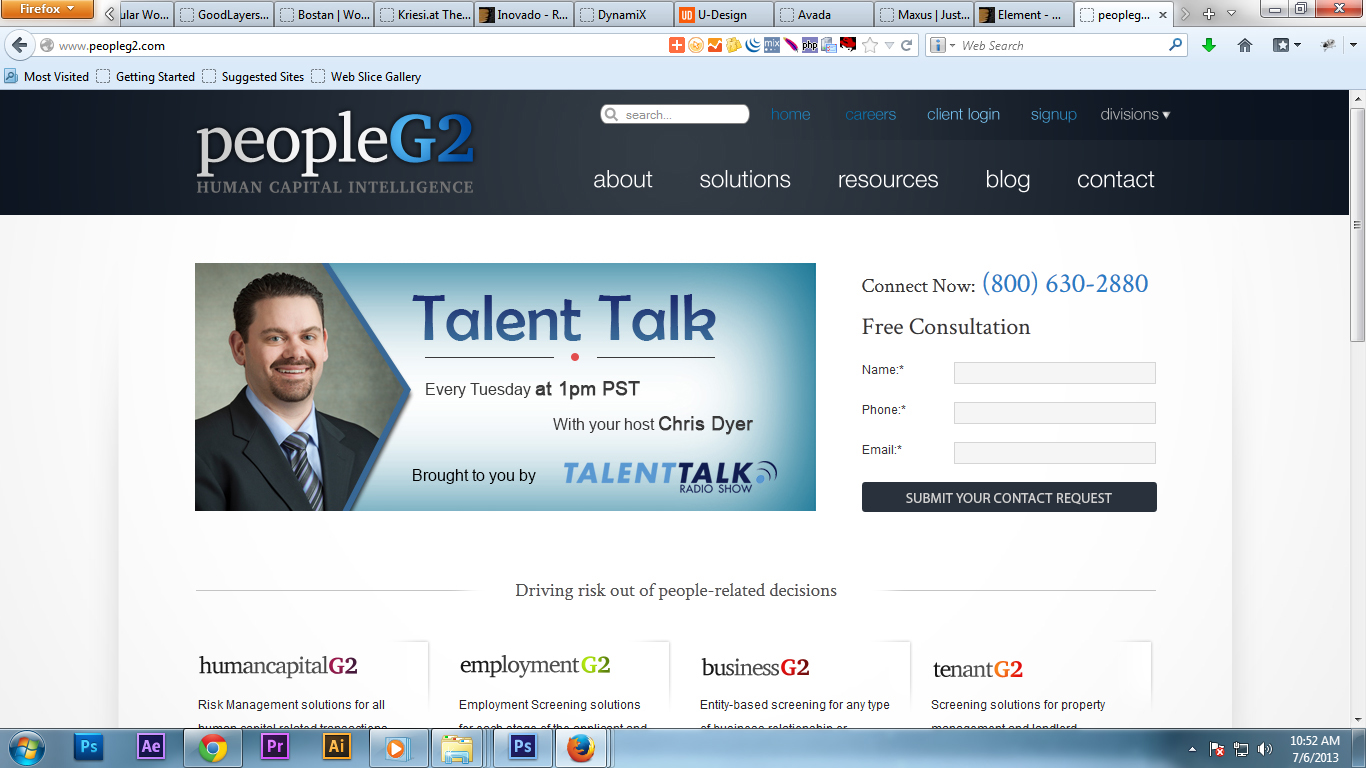This screenshot has height=768, width=1366.
Task: Open the about navigation link
Action: pos(623,180)
